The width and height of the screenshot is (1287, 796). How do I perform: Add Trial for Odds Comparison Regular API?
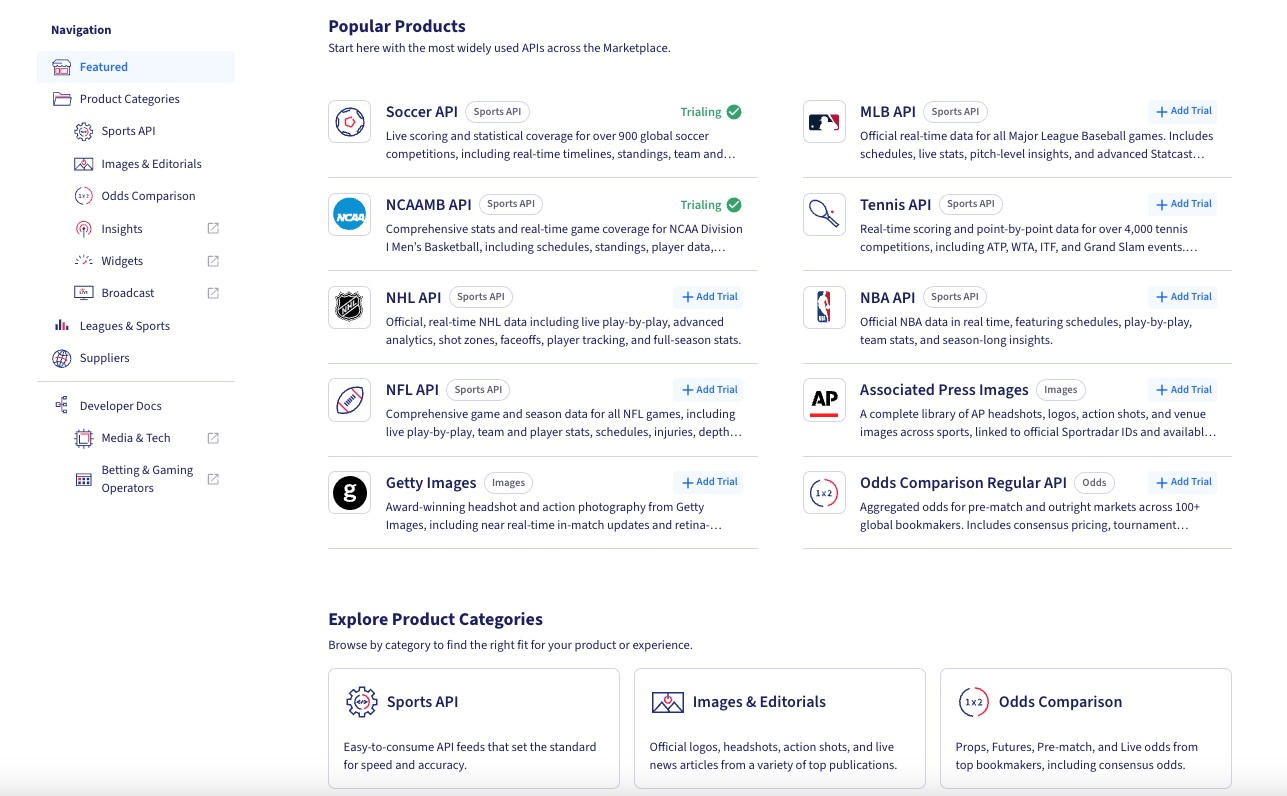[1183, 482]
